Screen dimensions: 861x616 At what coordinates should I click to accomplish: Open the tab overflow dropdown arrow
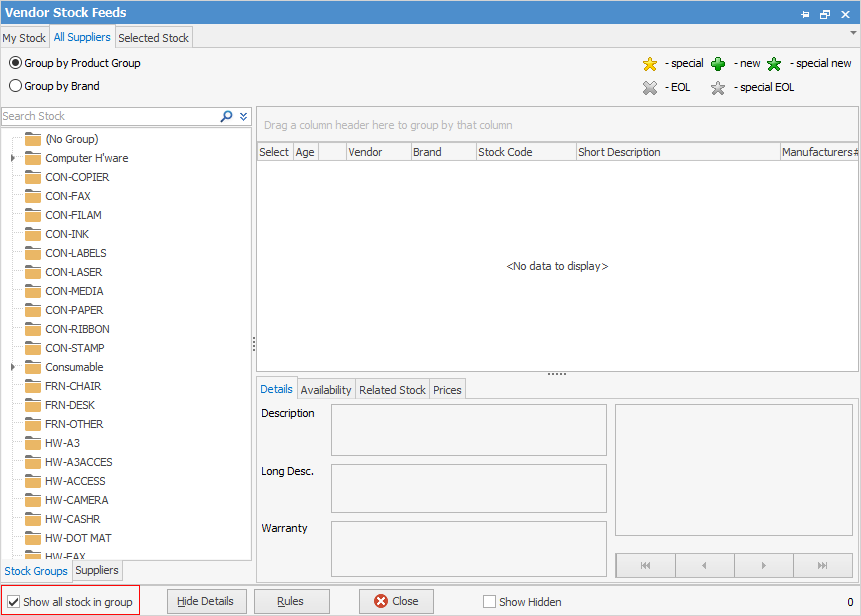pos(853,33)
